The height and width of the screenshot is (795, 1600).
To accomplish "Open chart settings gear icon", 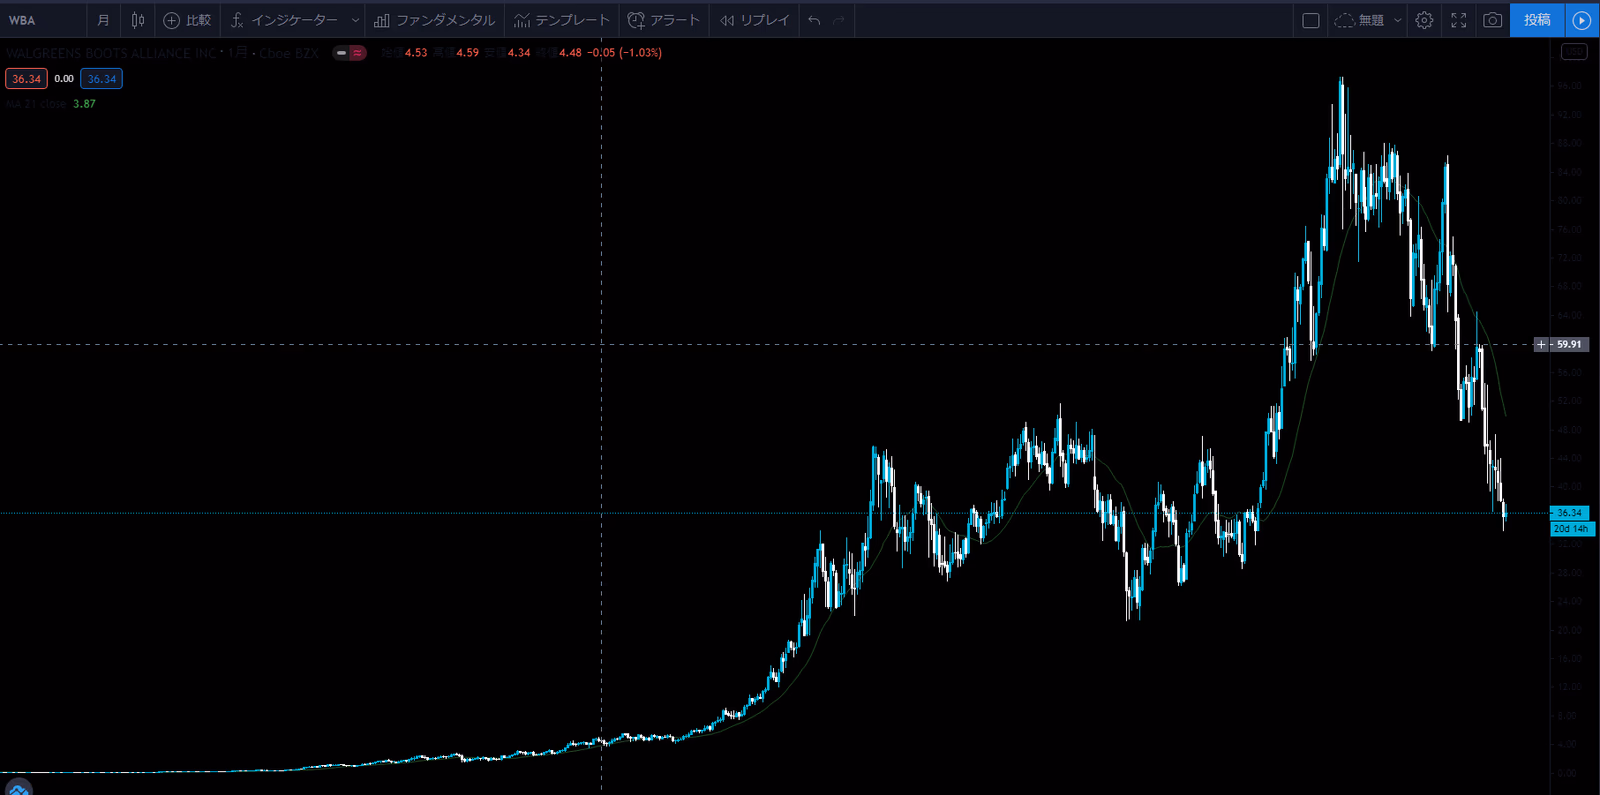I will [1424, 20].
